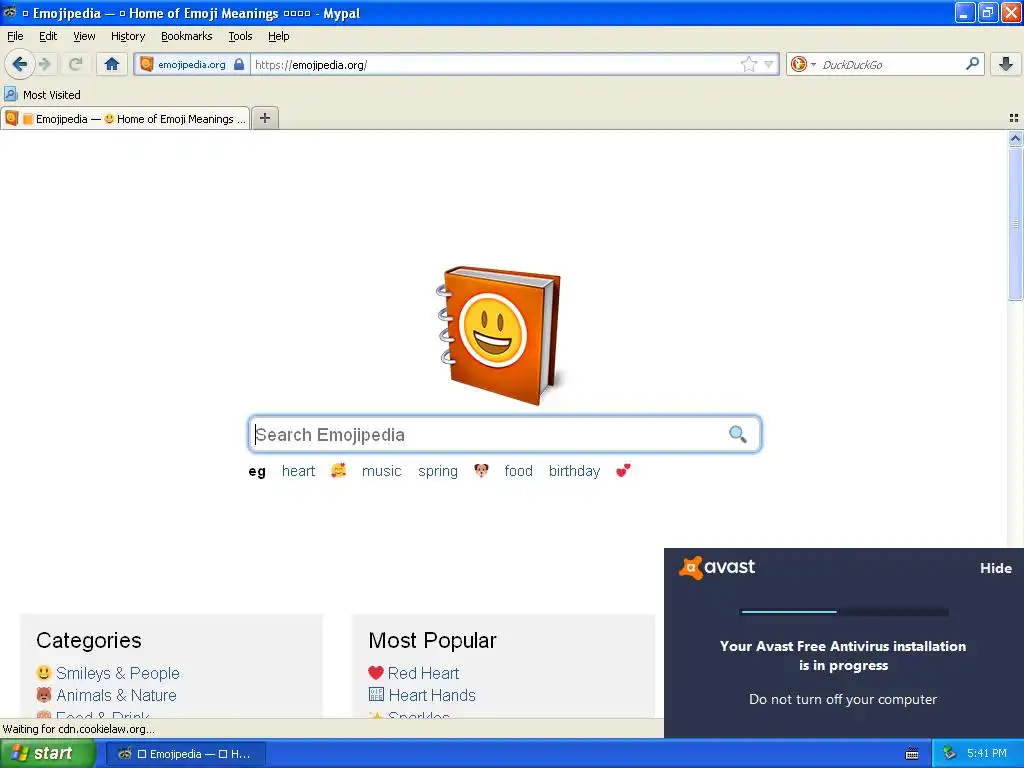Click the Forward arrow navigation button

(45, 64)
